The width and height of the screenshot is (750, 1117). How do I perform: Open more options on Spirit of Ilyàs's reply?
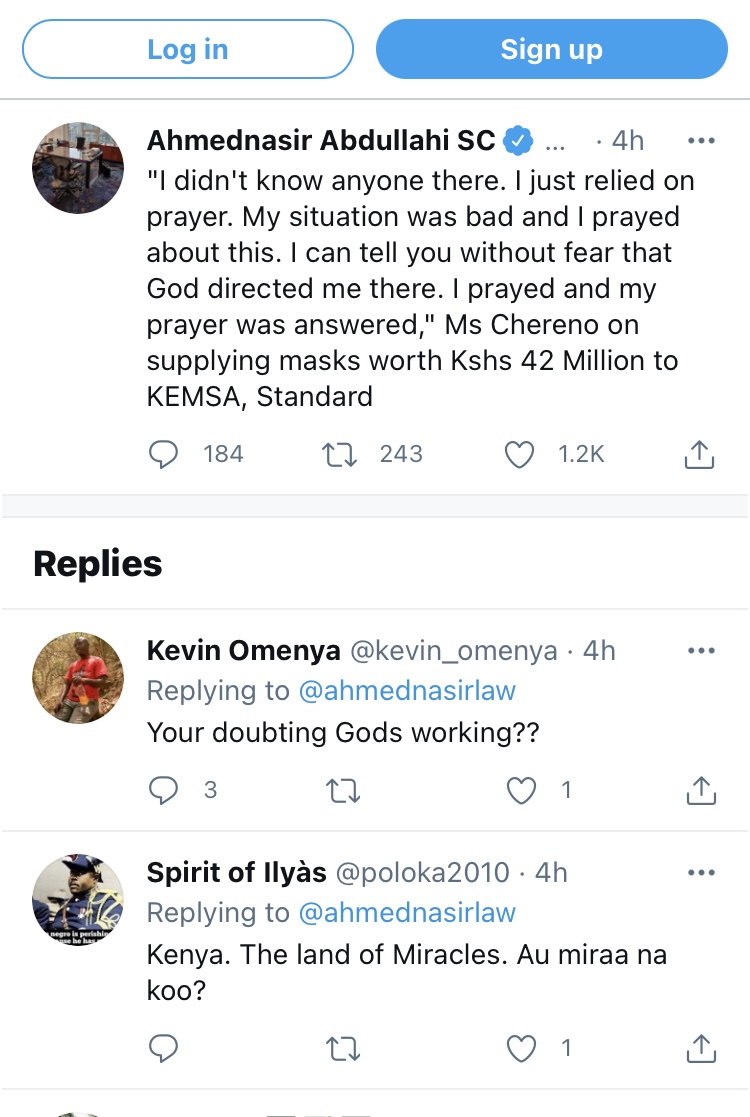point(701,873)
